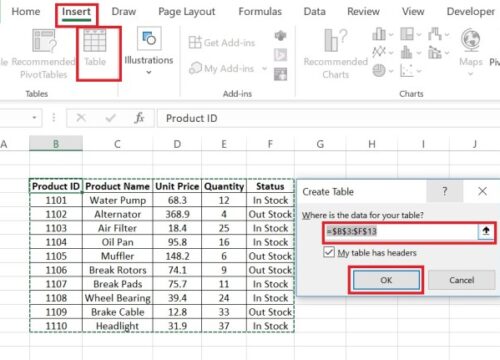Click the table range input field
Viewport: 500px width, 360px height.
[401, 231]
